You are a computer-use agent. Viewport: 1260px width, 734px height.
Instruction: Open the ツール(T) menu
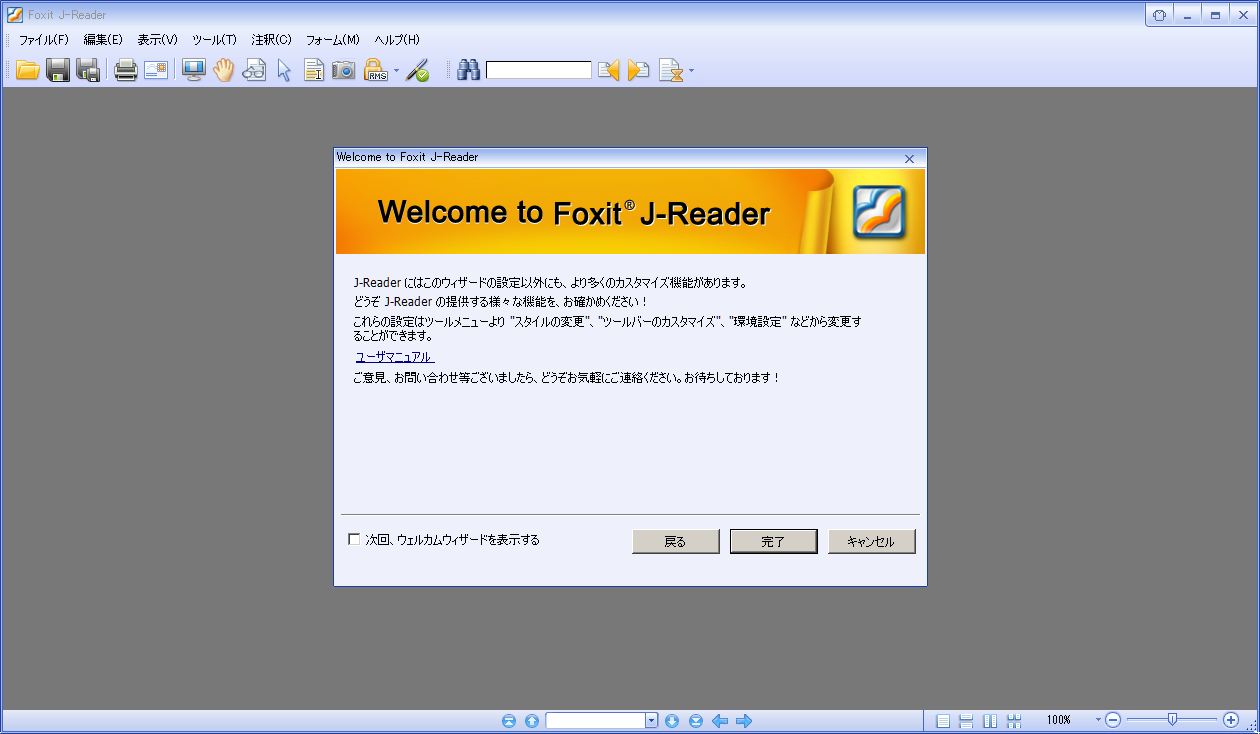click(214, 40)
